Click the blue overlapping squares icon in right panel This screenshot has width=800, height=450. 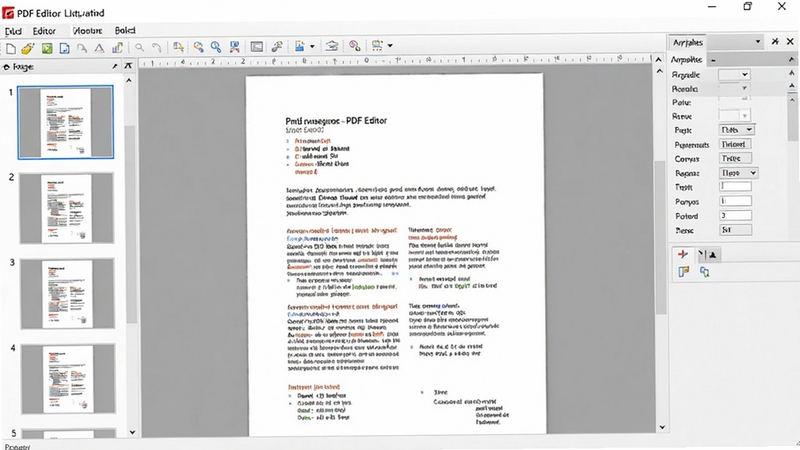705,272
